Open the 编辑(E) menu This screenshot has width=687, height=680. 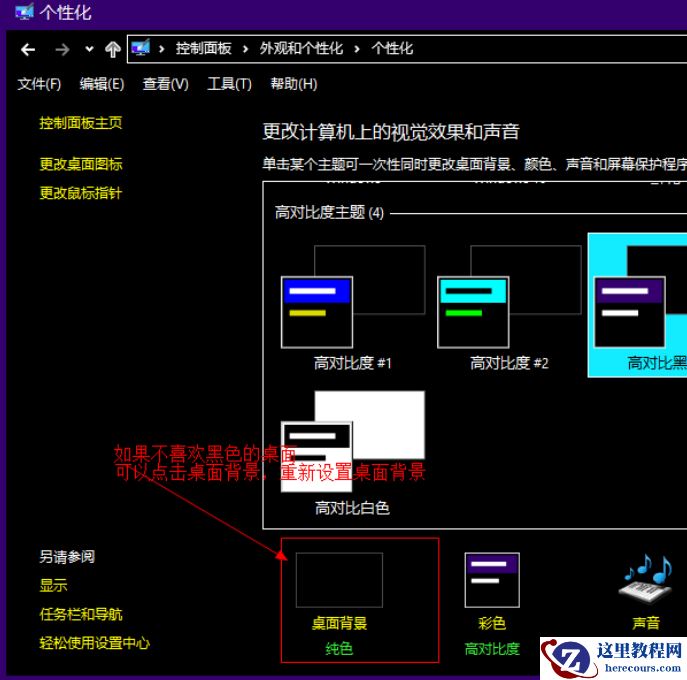click(102, 84)
